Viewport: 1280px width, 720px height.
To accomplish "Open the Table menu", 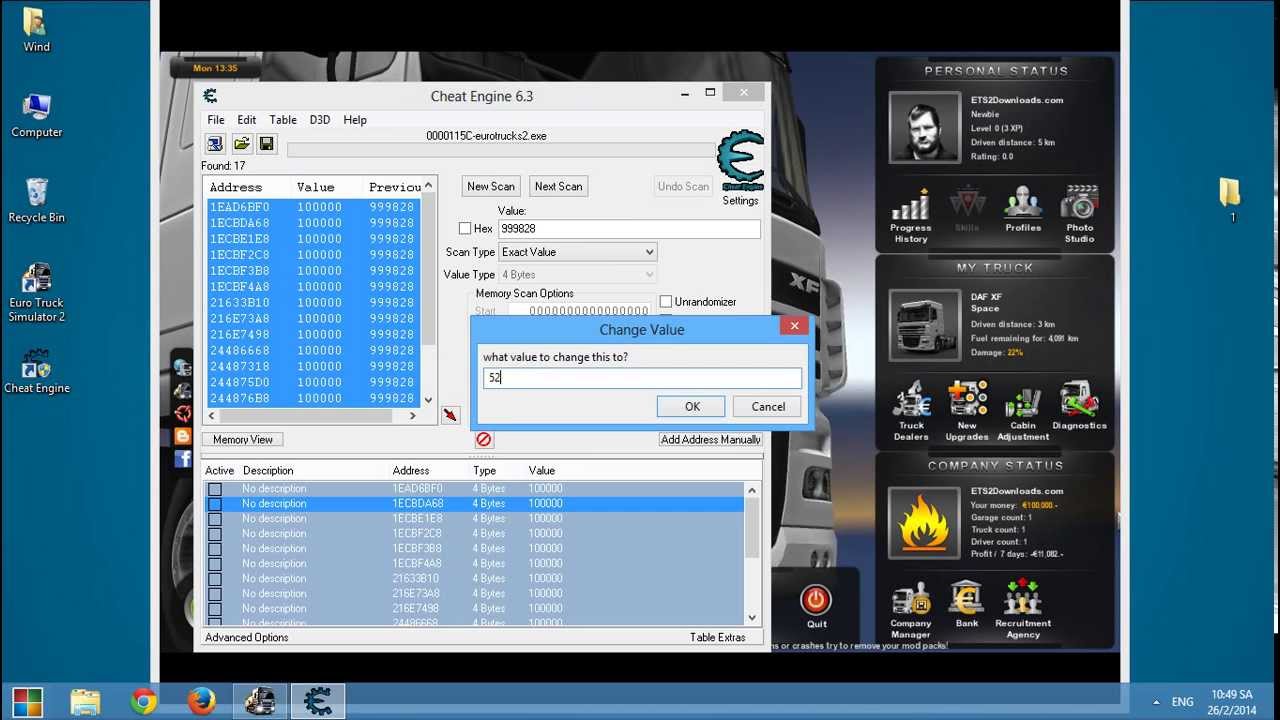I will [x=283, y=119].
